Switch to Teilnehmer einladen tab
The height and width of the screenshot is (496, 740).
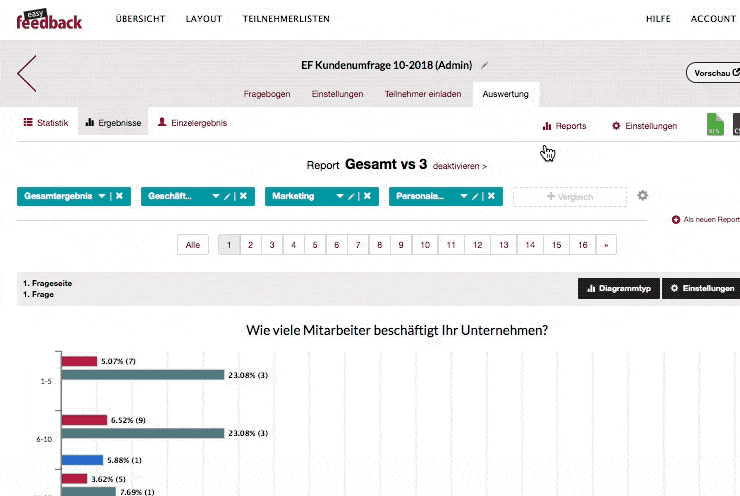click(423, 94)
